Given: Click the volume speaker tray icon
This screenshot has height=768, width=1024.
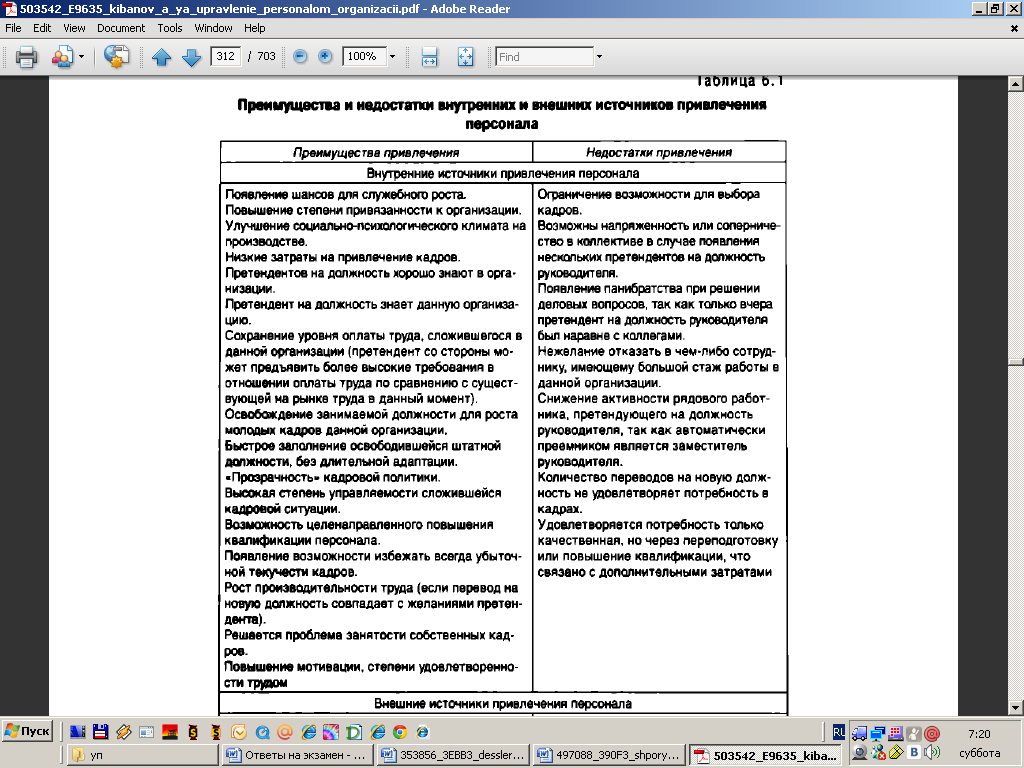Looking at the screenshot, I should pos(932,753).
